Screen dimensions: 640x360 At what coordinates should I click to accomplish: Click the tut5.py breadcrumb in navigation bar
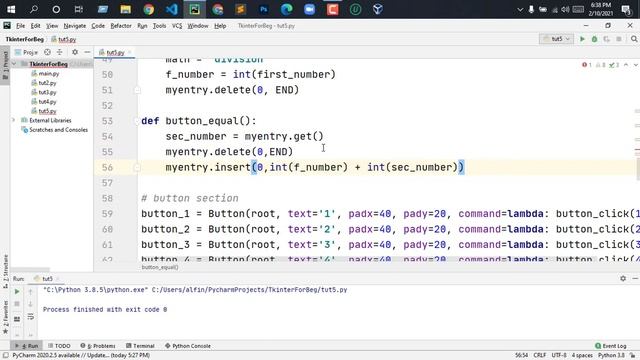pos(64,39)
